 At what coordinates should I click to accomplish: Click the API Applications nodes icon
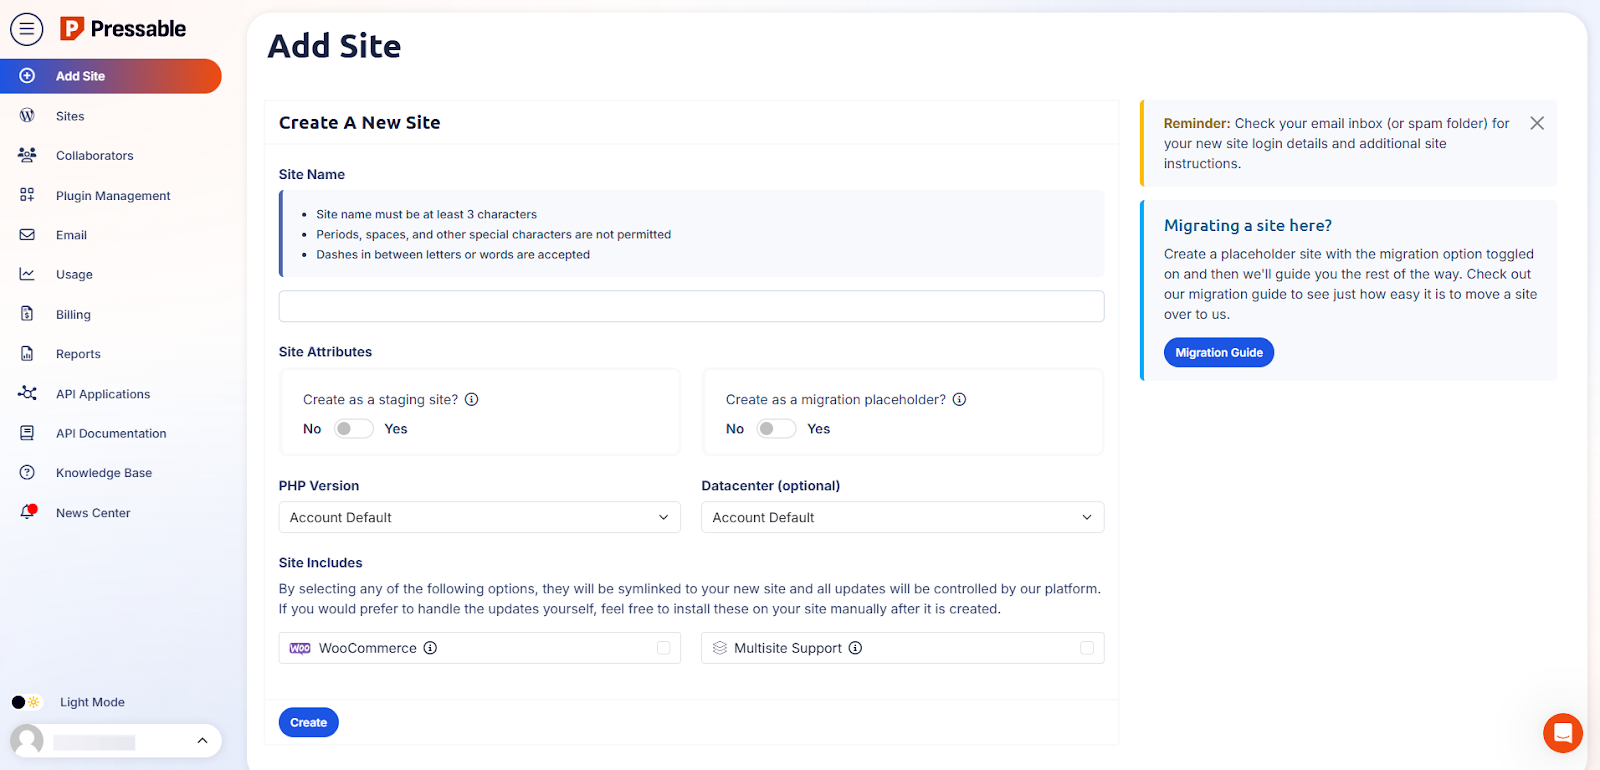pos(27,393)
